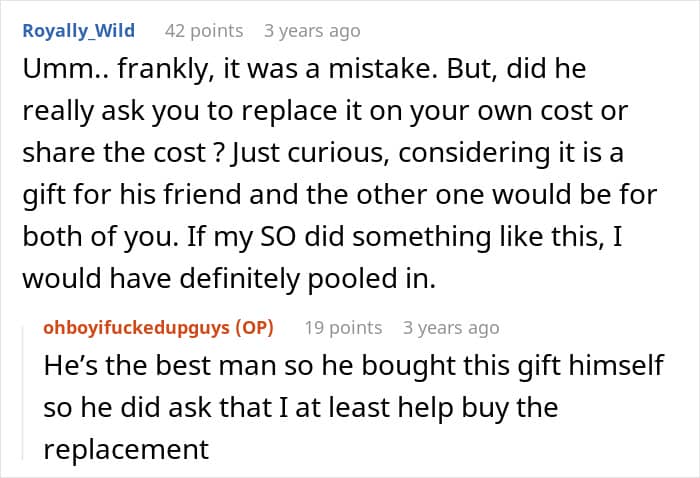700x478 pixels.
Task: Click the line "really ask you to replace"
Action: coord(325,112)
